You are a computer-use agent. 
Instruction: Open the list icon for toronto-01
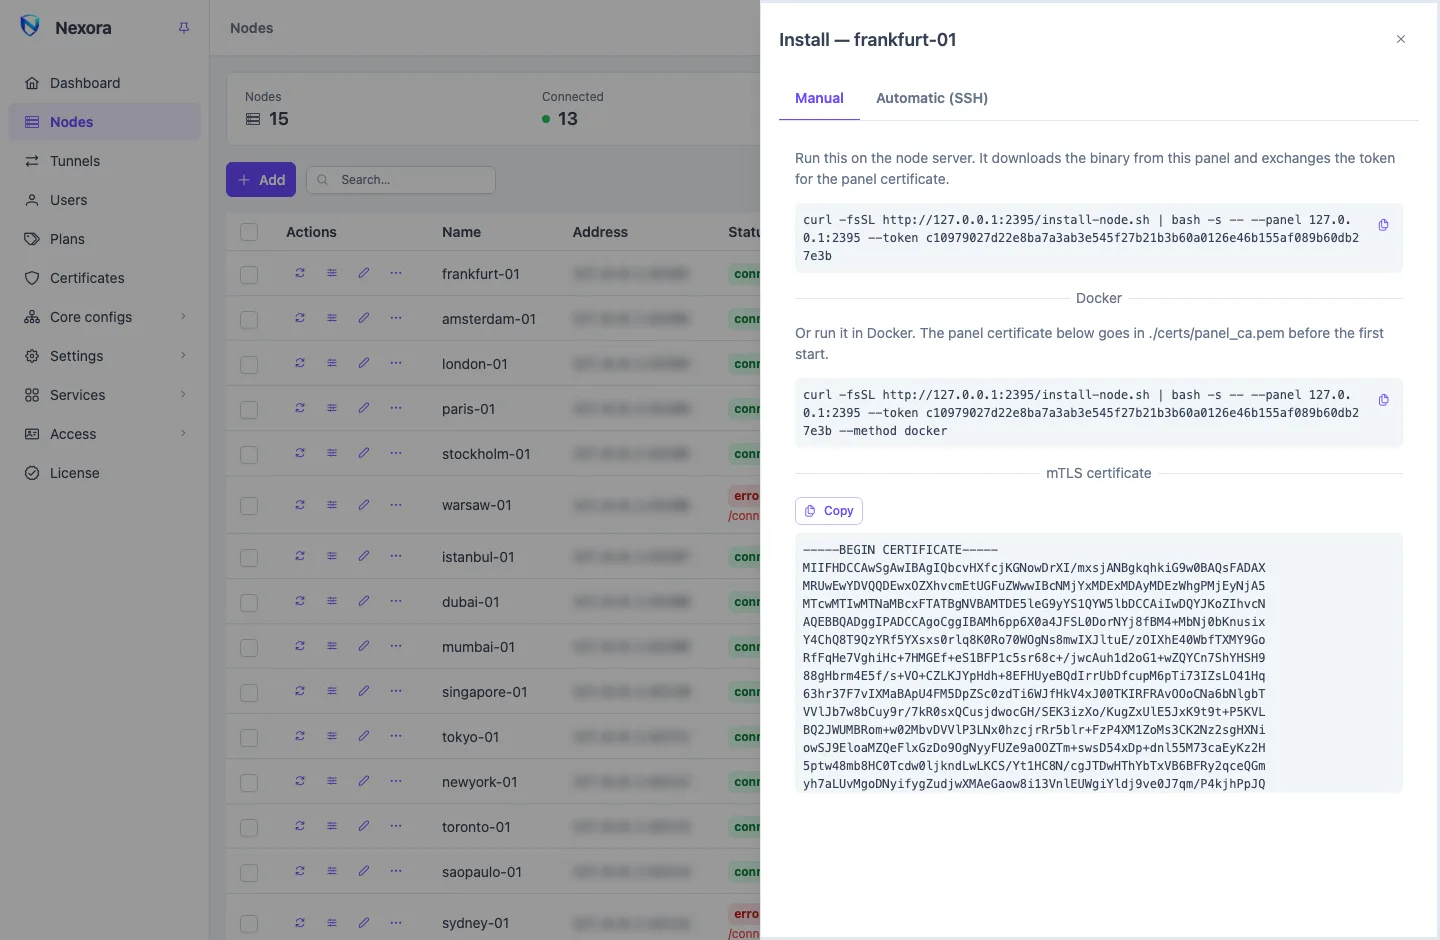(332, 826)
